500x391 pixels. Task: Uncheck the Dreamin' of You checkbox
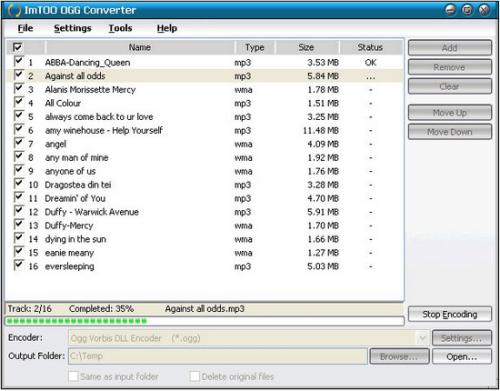18,197
